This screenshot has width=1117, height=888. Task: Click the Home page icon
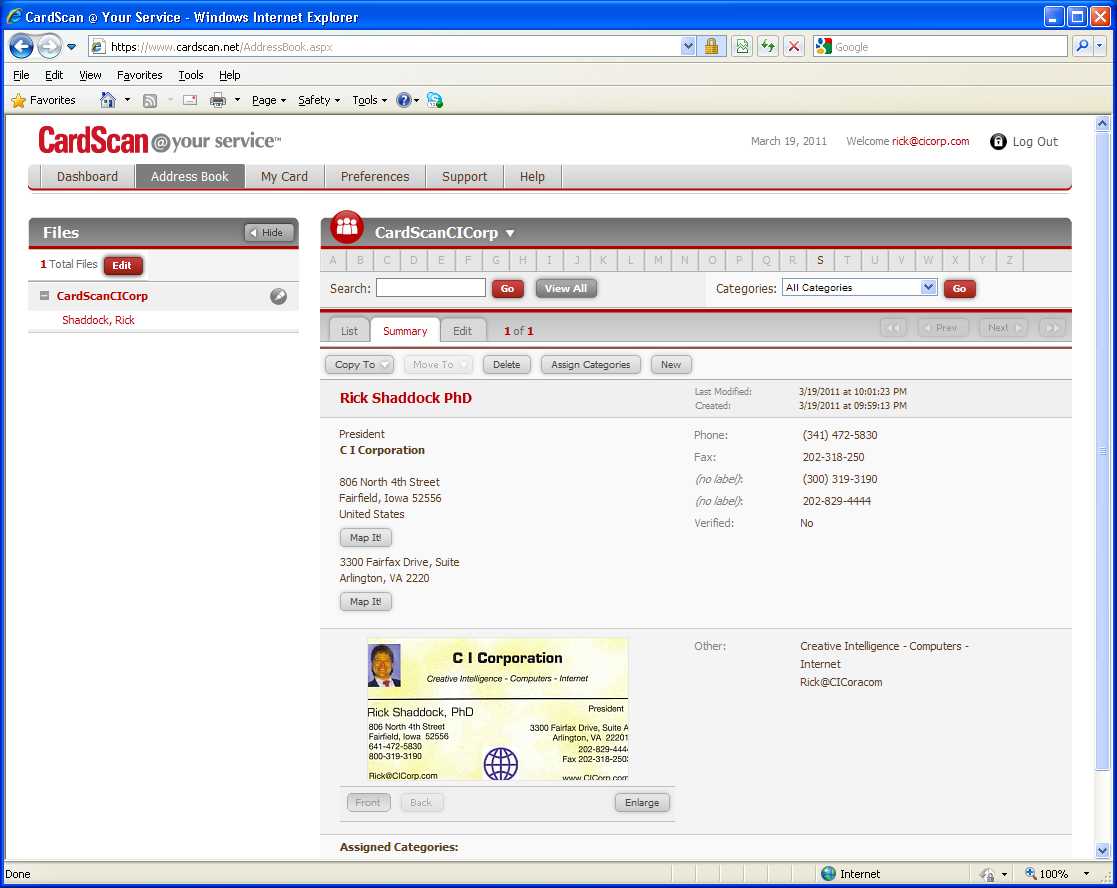108,100
